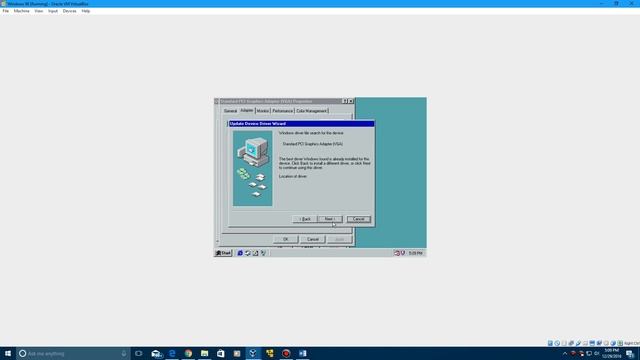The height and width of the screenshot is (360, 640).
Task: Click the Windows 98 tray clock
Action: pos(415,253)
